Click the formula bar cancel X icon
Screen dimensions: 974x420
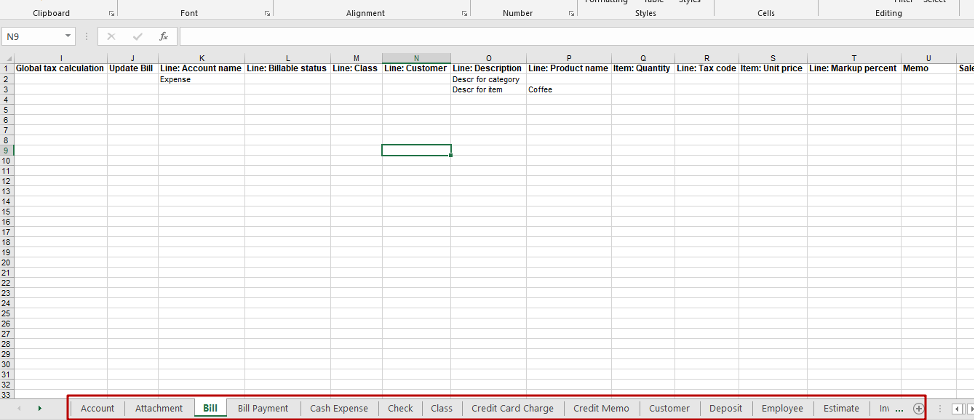(111, 37)
